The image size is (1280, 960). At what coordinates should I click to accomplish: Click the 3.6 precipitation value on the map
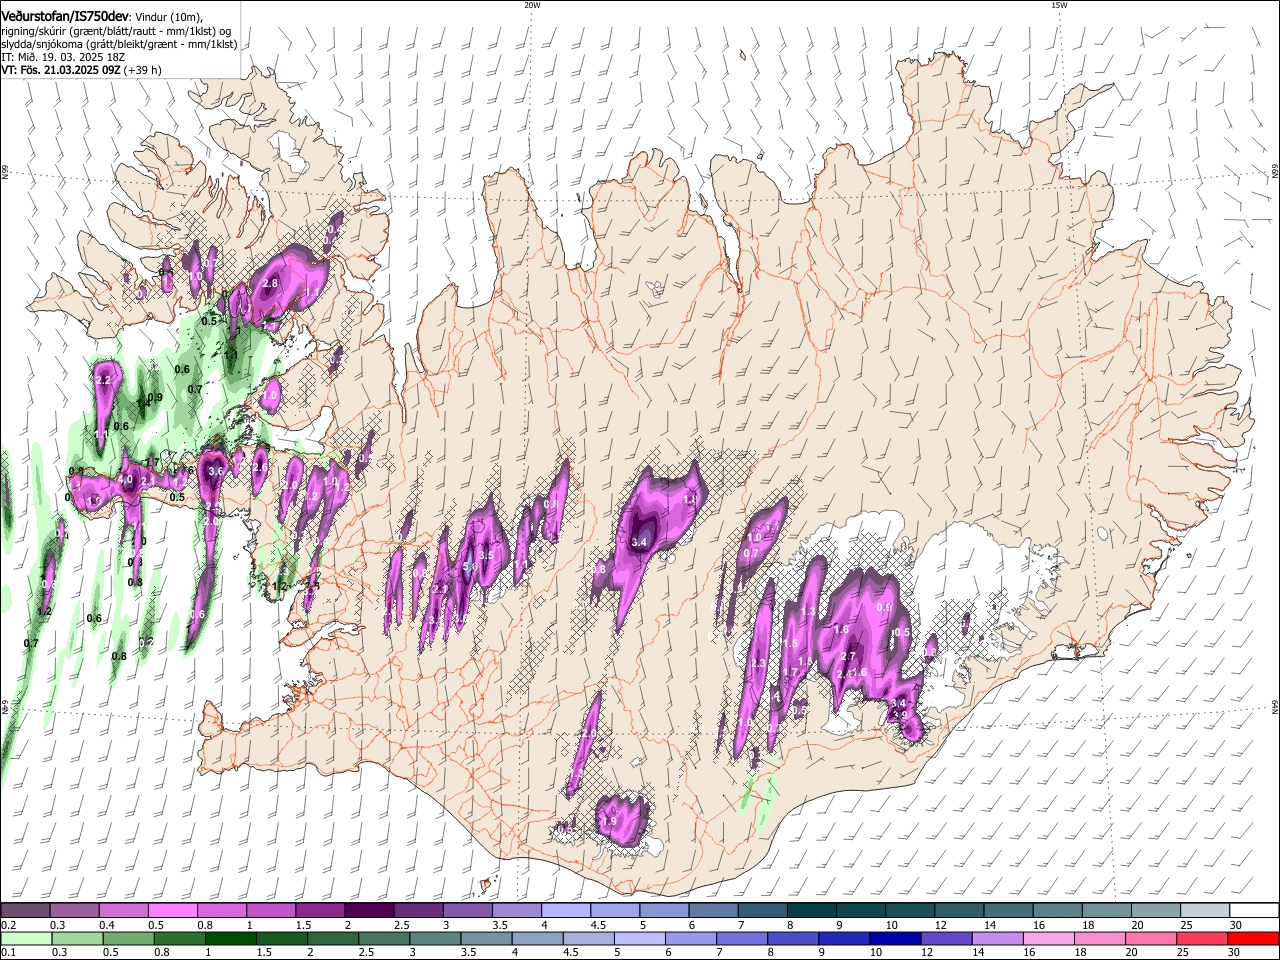pos(216,471)
